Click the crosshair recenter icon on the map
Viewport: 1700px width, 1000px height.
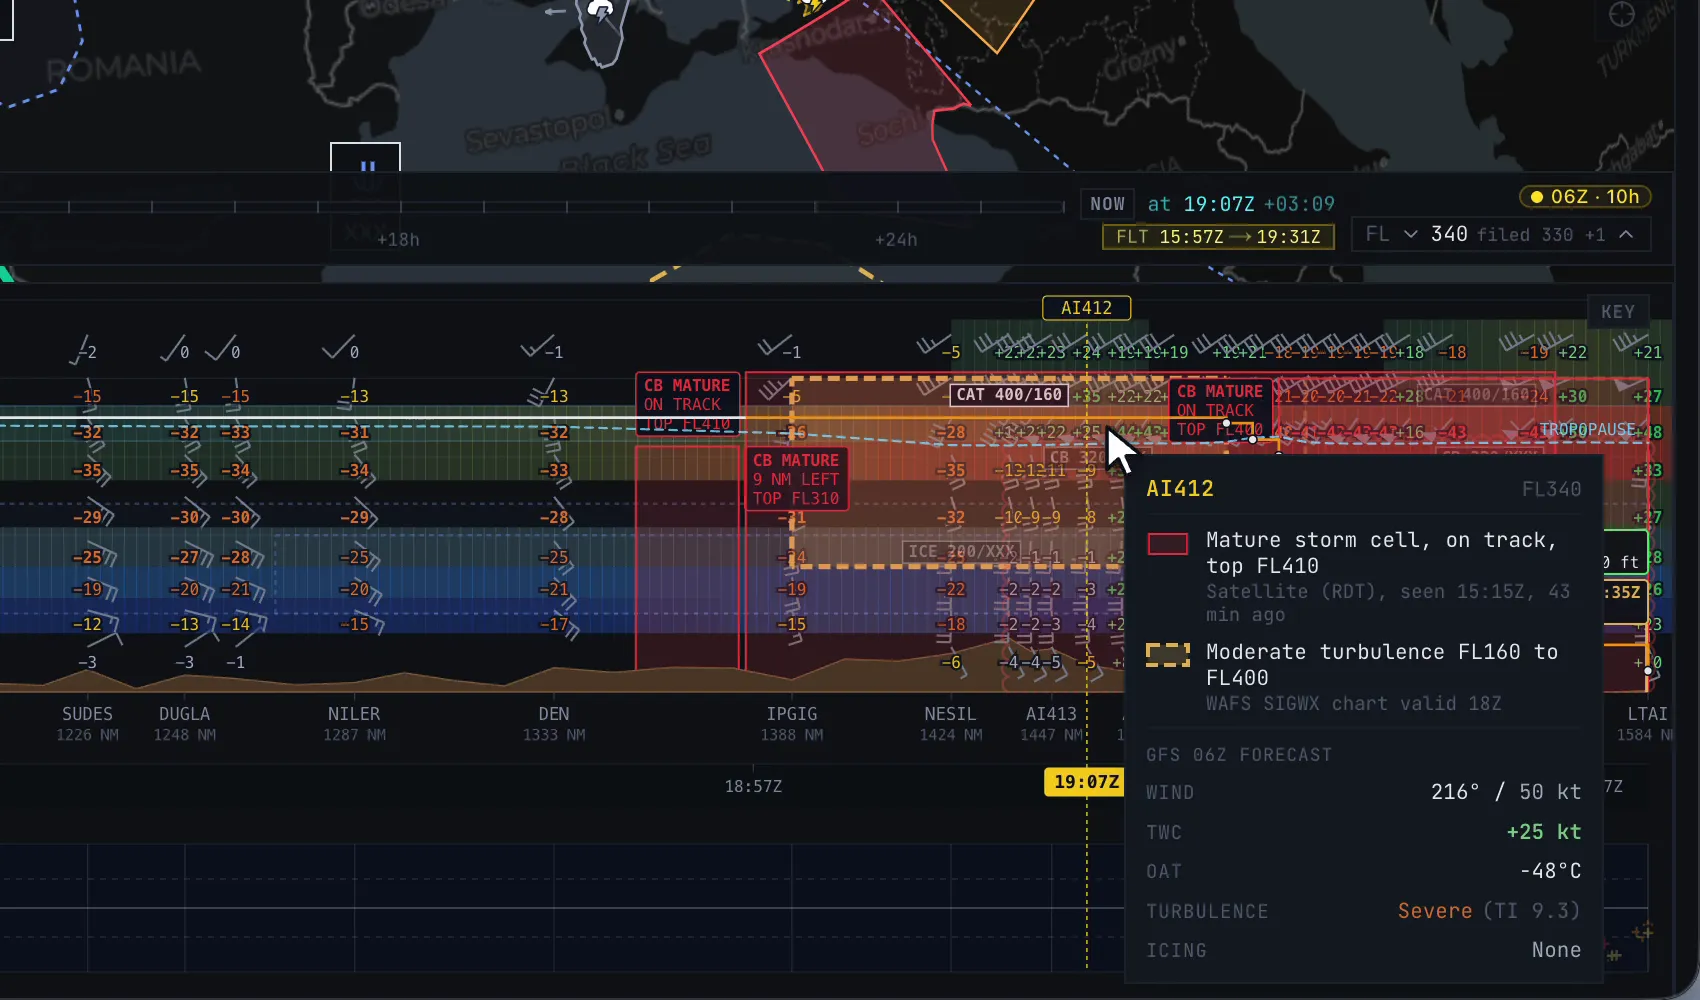(x=1622, y=14)
